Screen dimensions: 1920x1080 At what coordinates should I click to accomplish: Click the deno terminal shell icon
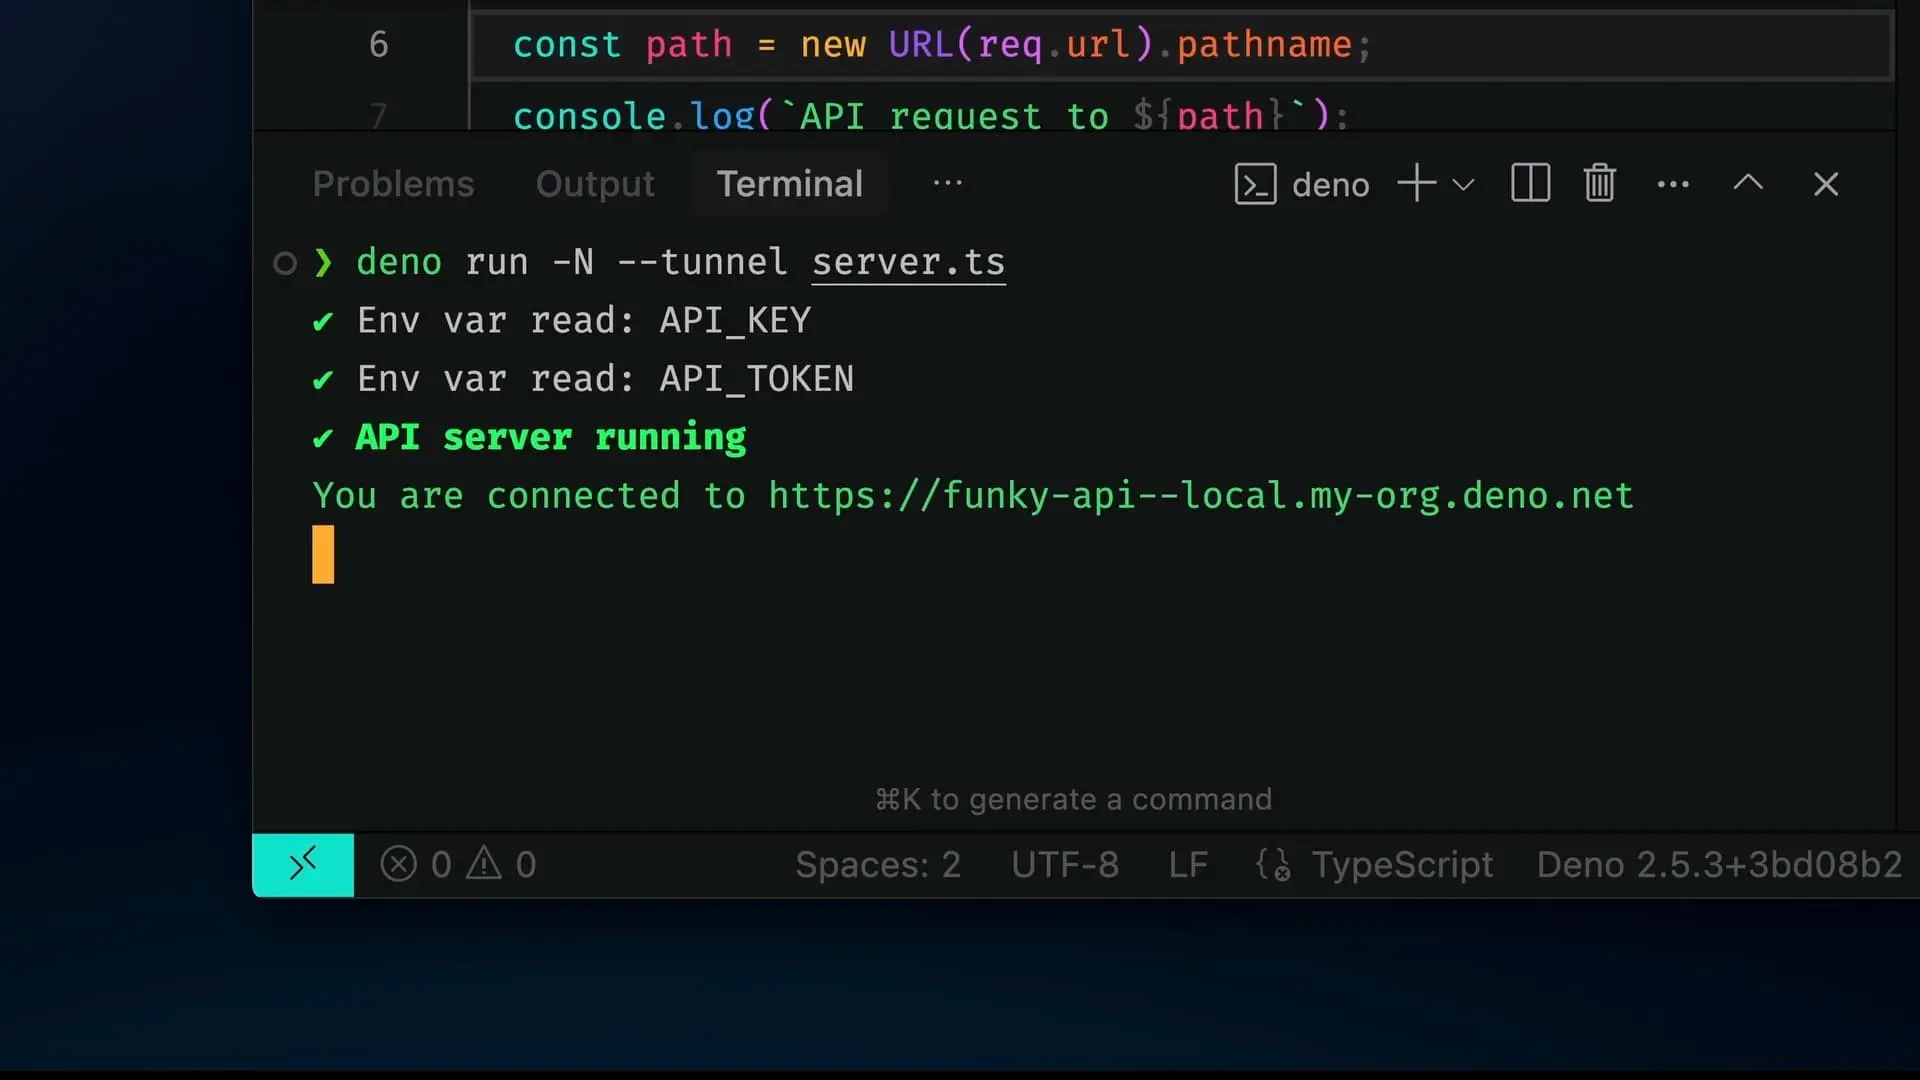point(1255,184)
